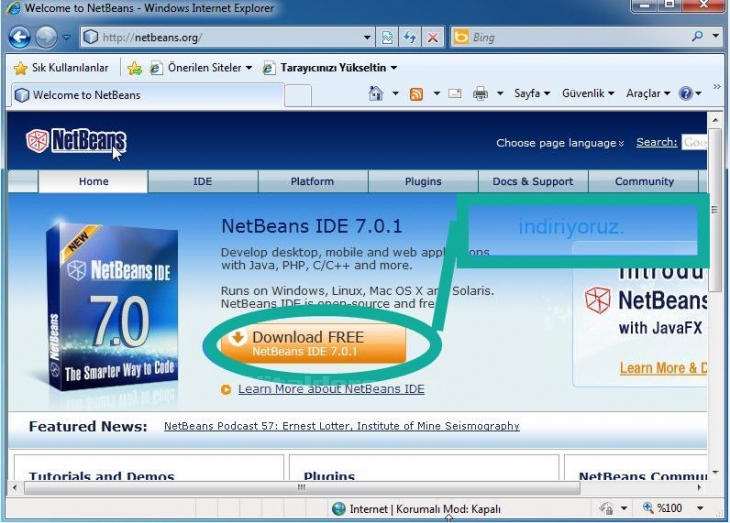
Task: Switch to the Plugins navigation tab
Action: 423,182
